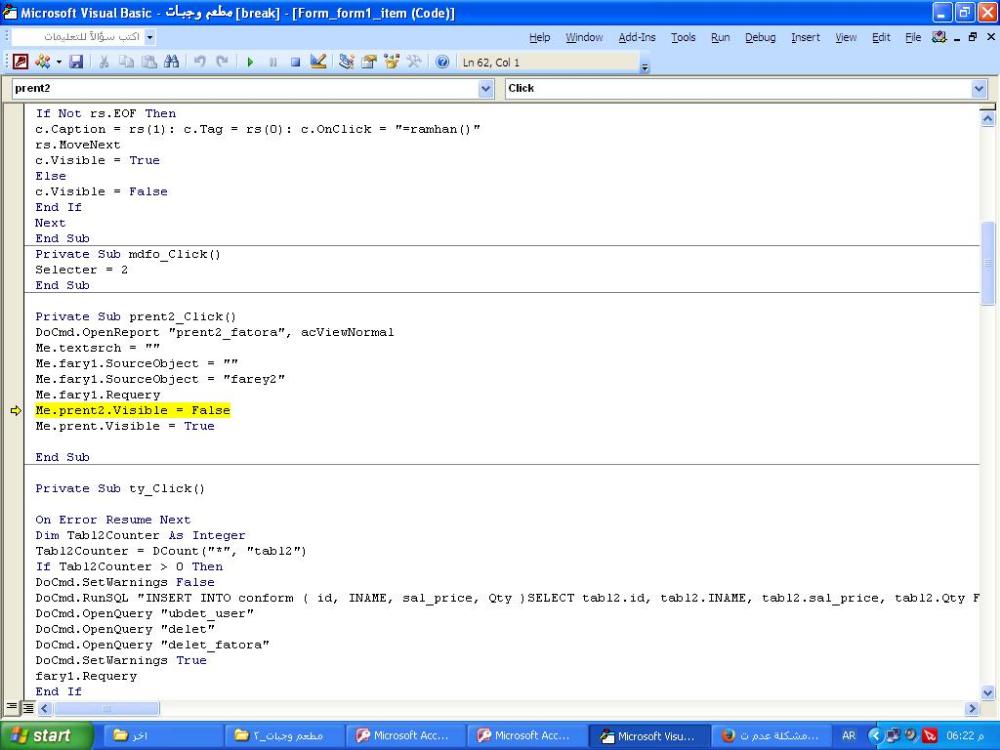This screenshot has width=1000, height=750.
Task: Open the Insert Module dropdown arrow
Action: [x=59, y=62]
